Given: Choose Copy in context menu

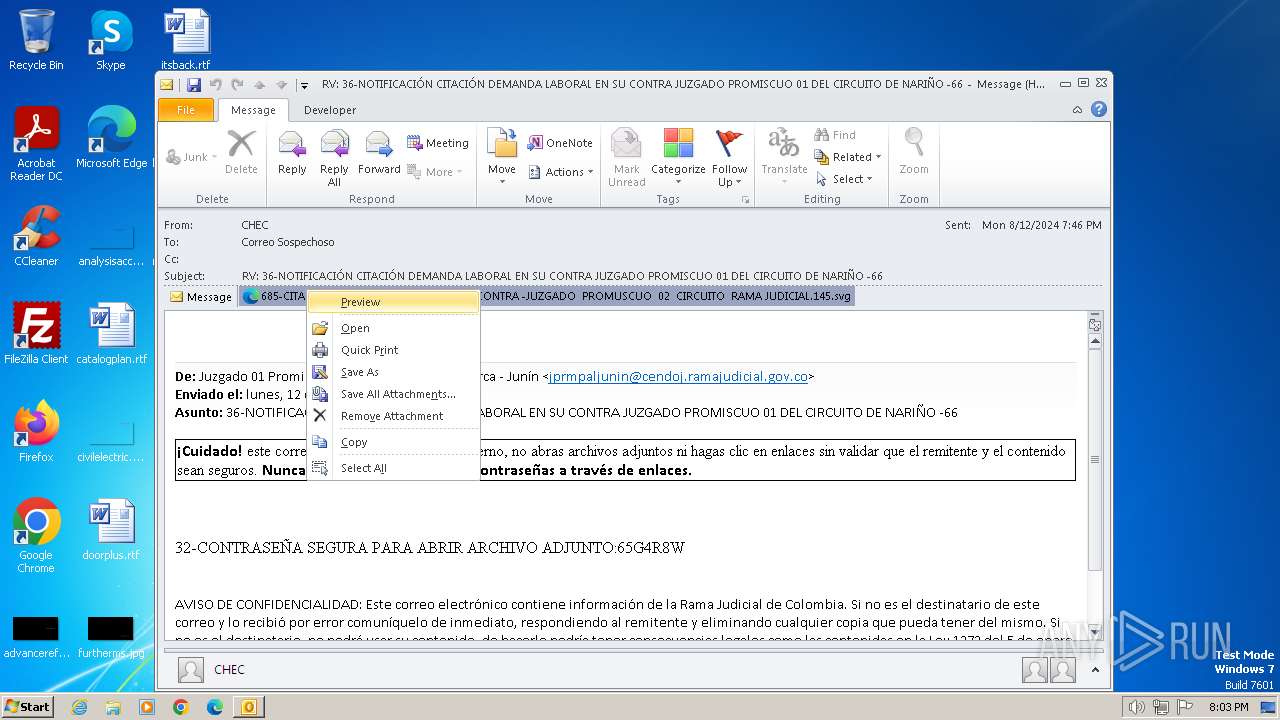Looking at the screenshot, I should point(393,442).
